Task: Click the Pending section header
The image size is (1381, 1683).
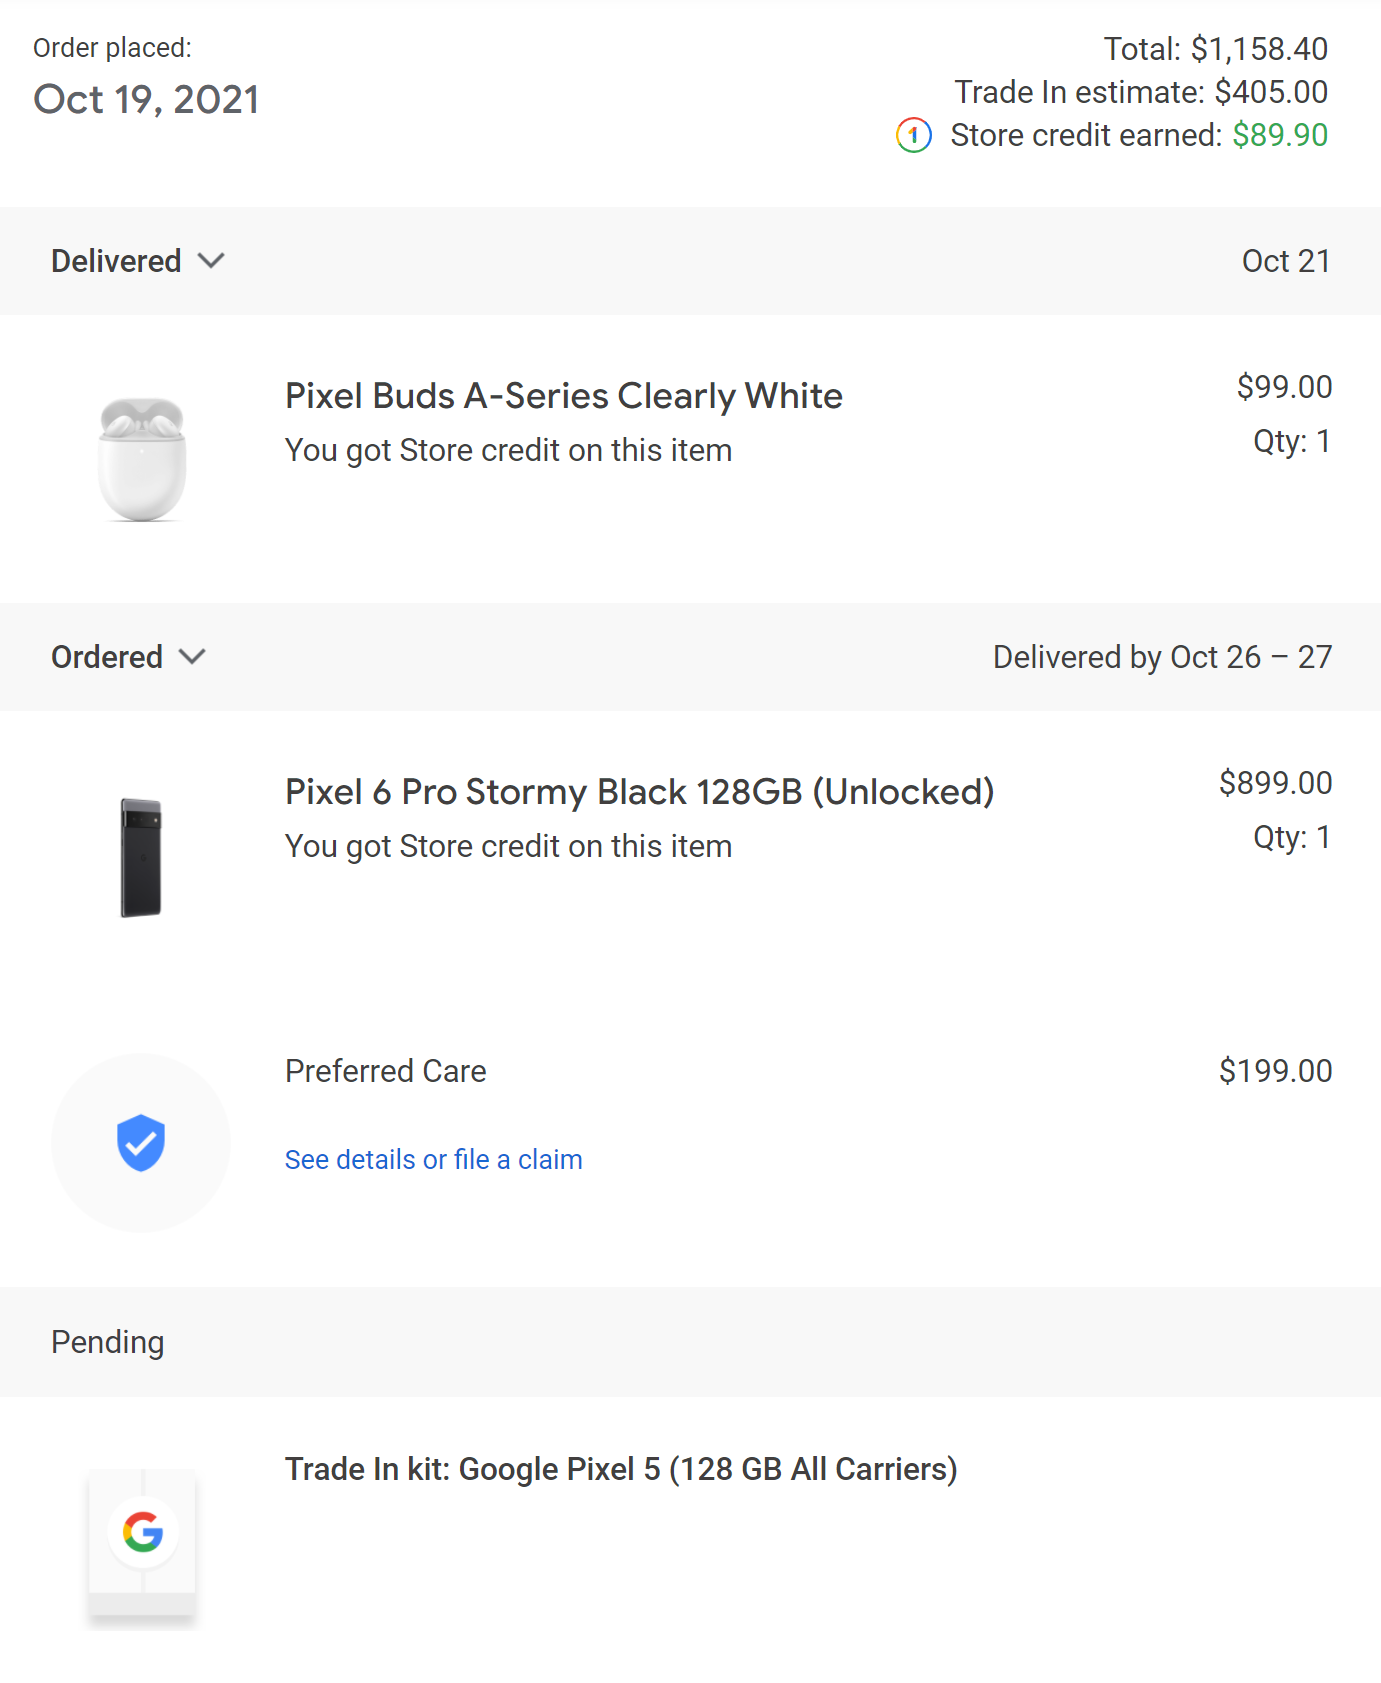Action: [108, 1342]
